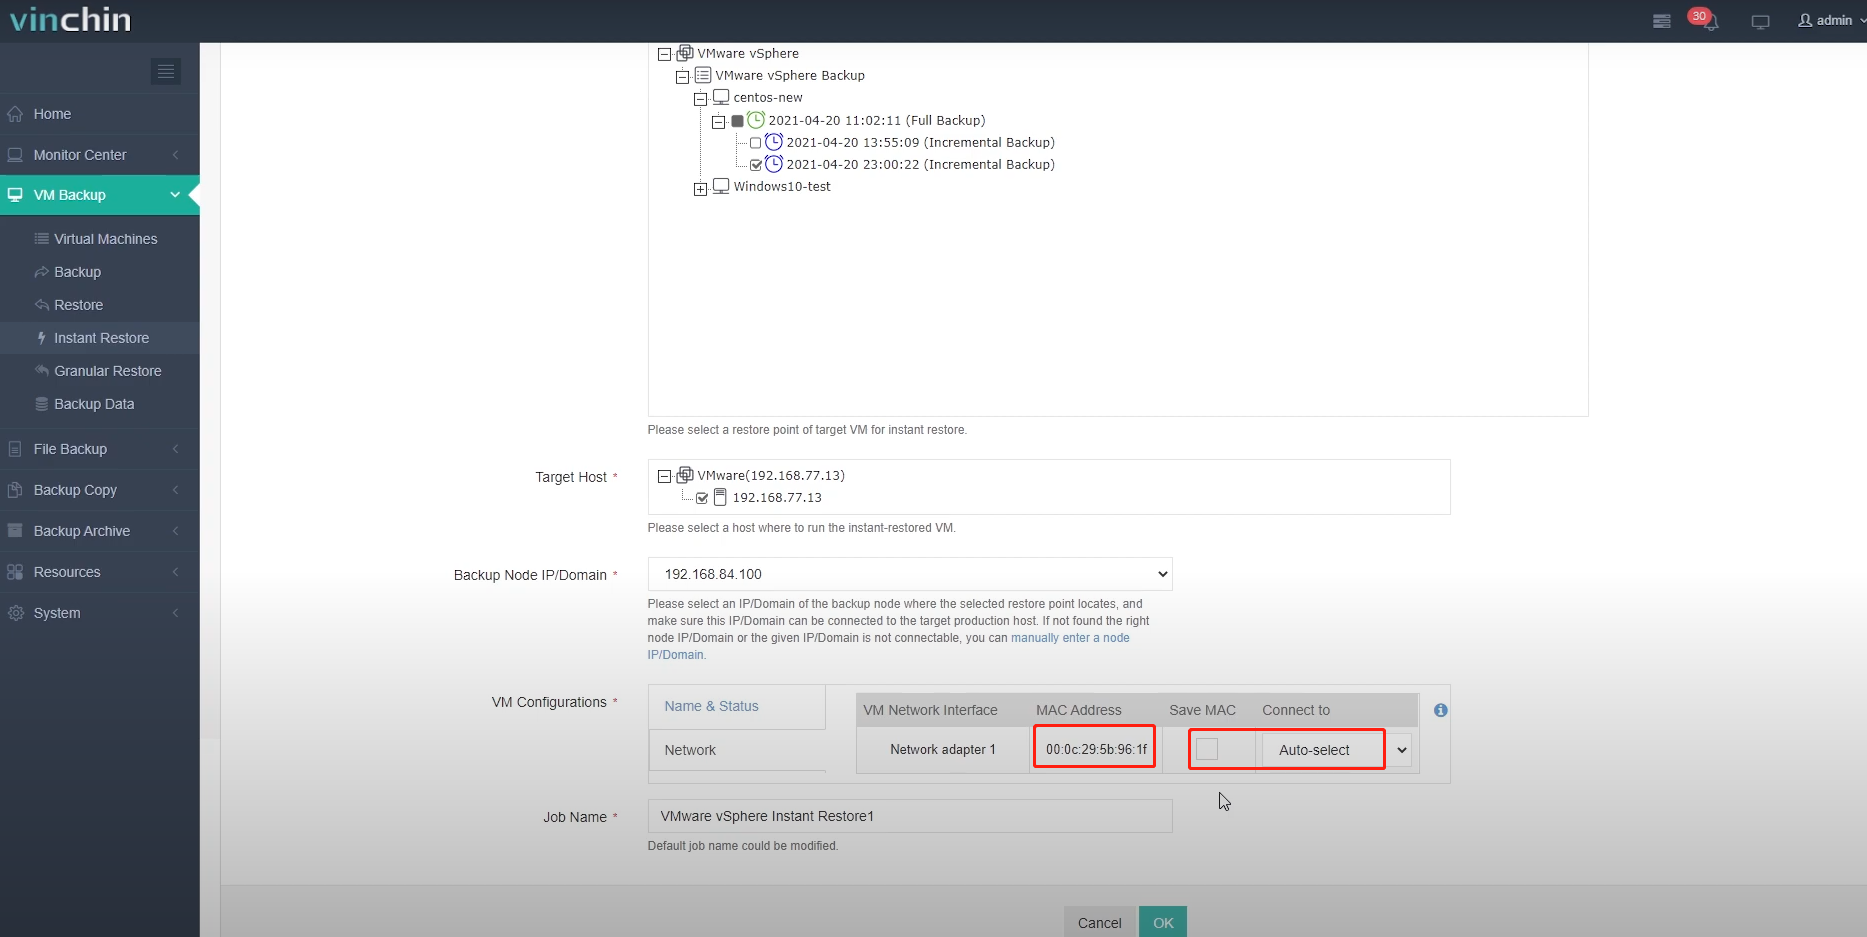Viewport: 1867px width, 937px height.
Task: Select 2021-04-20 23:00:22 (Incremental Backup) text
Action: pos(920,165)
